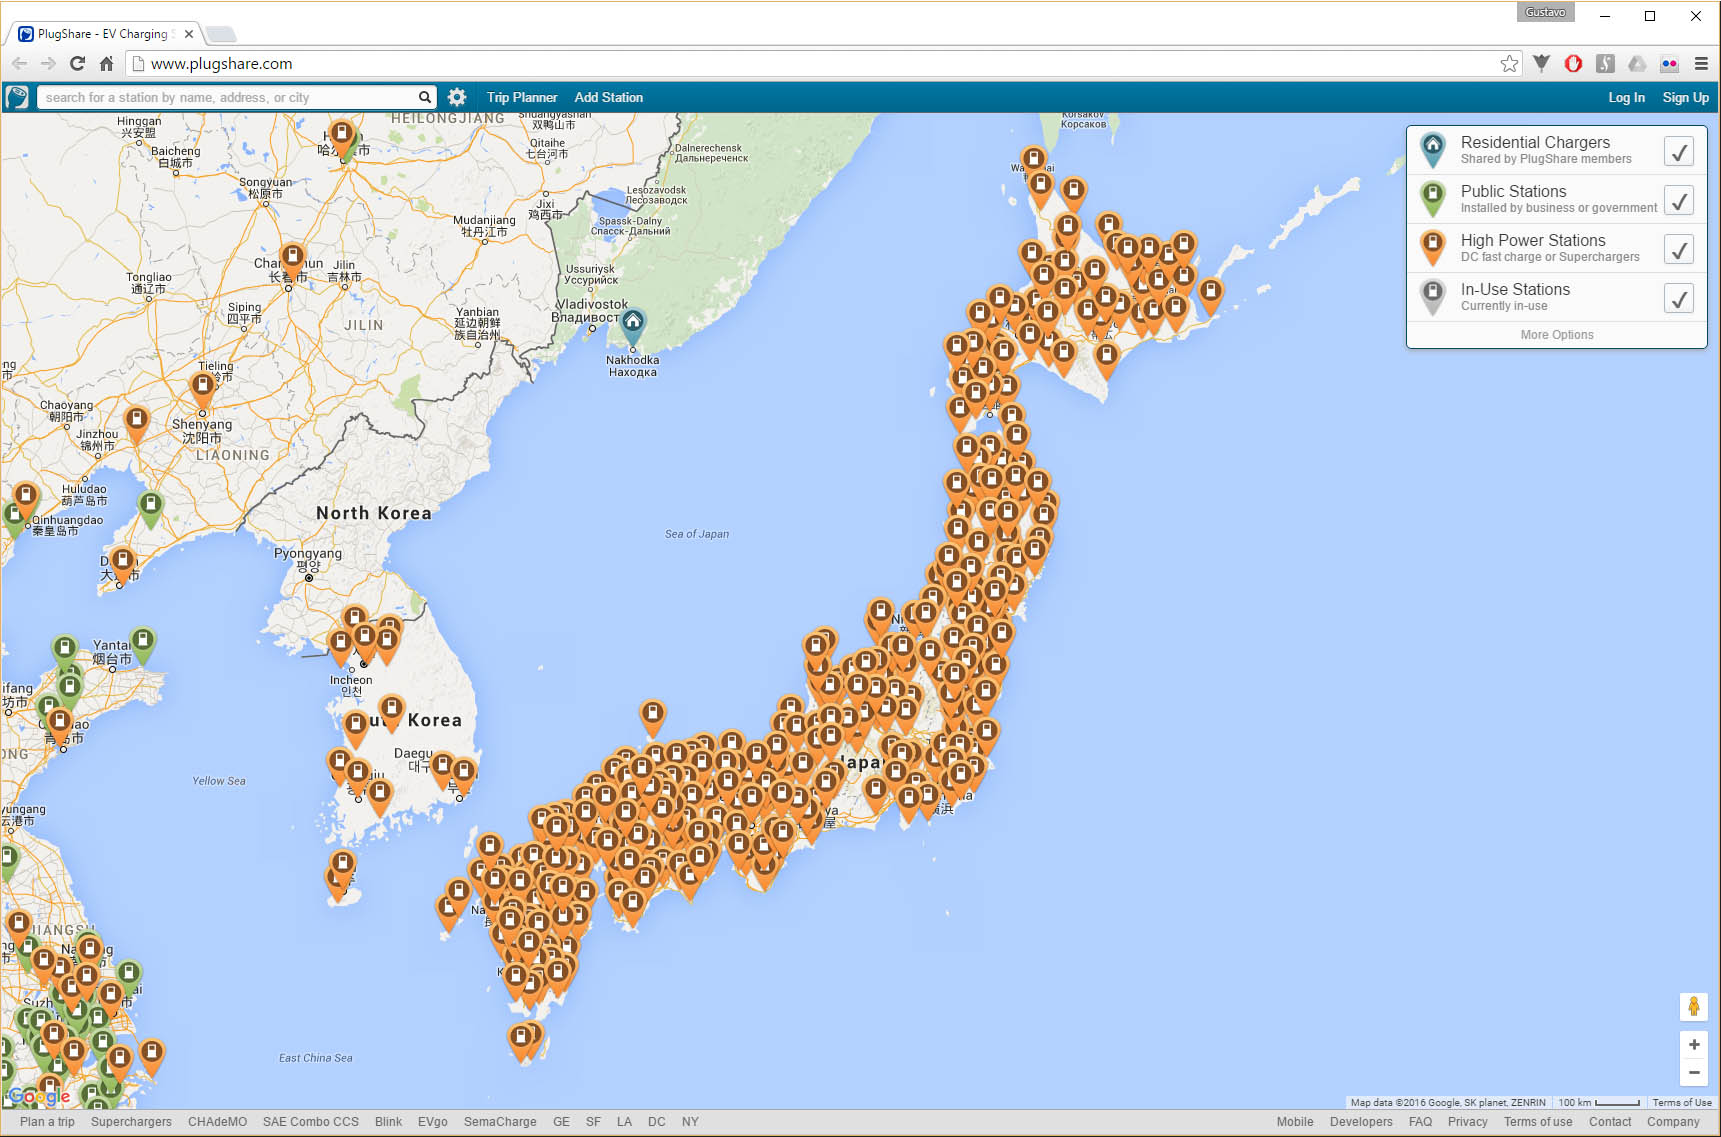The image size is (1721, 1137).
Task: Click the PlugShare logo icon
Action: coord(17,97)
